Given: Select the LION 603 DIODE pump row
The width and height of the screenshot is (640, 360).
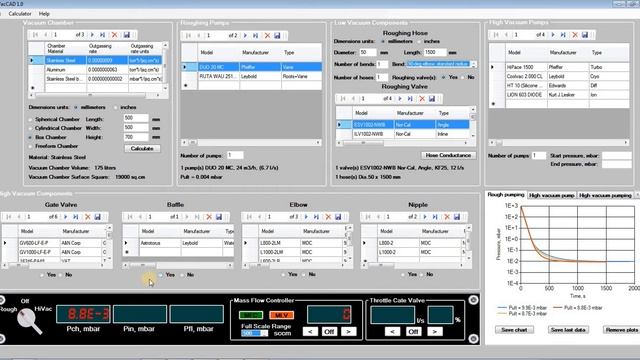Looking at the screenshot, I should pos(559,95).
